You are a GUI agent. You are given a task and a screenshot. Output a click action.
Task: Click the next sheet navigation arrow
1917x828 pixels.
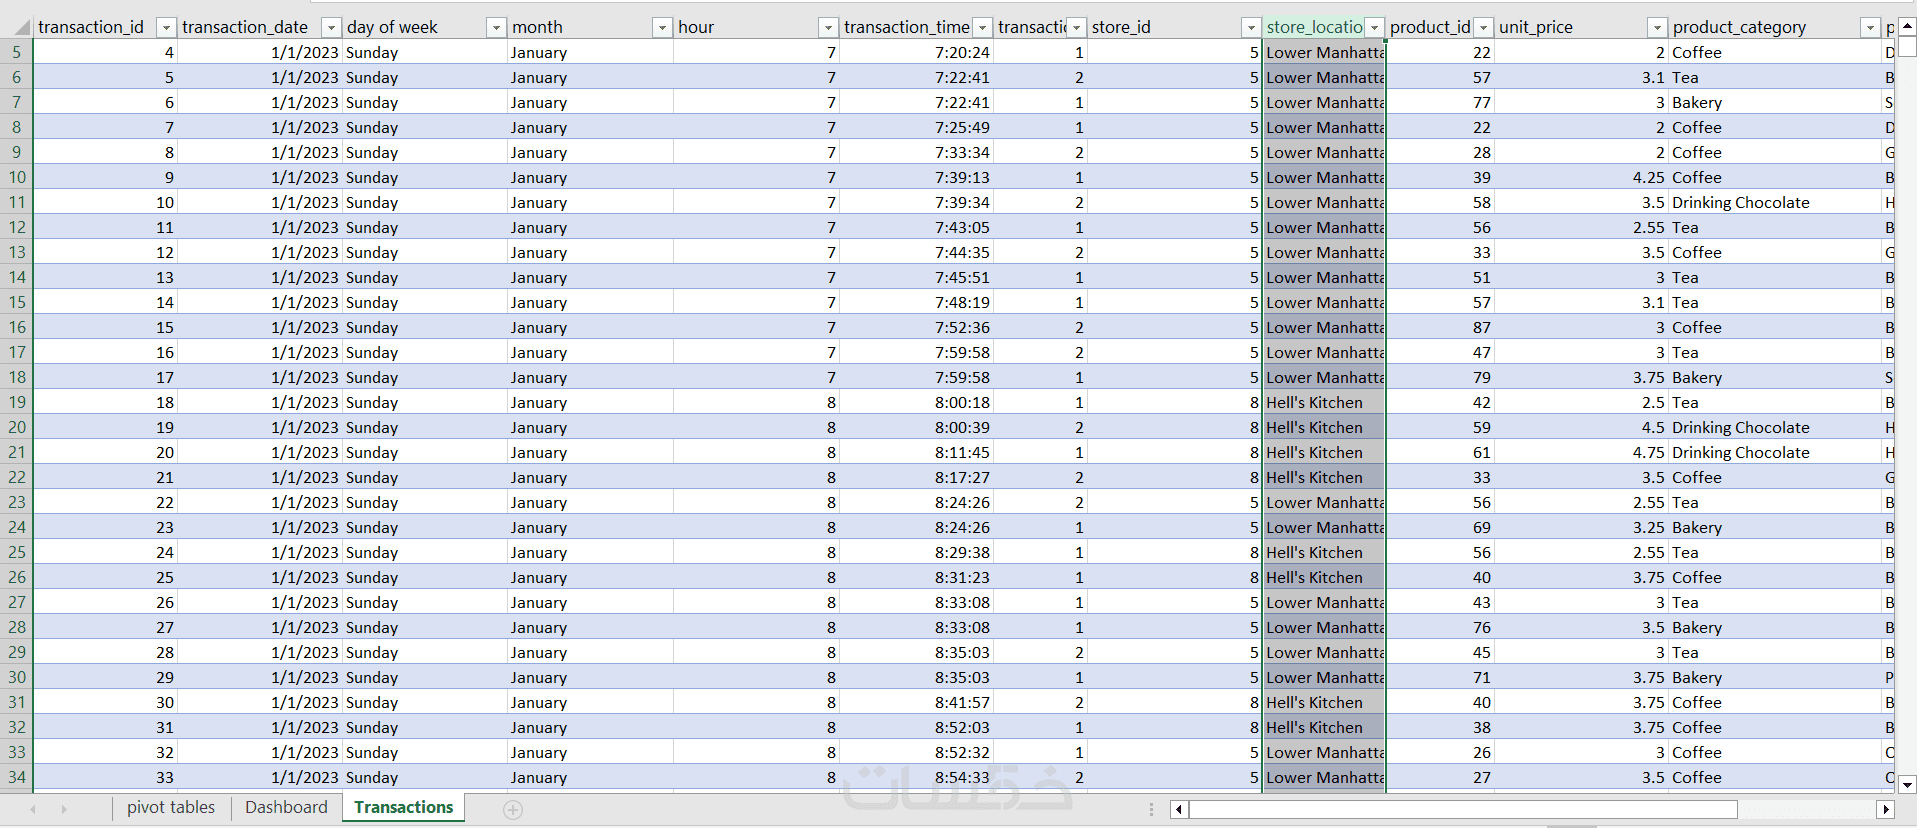point(63,809)
